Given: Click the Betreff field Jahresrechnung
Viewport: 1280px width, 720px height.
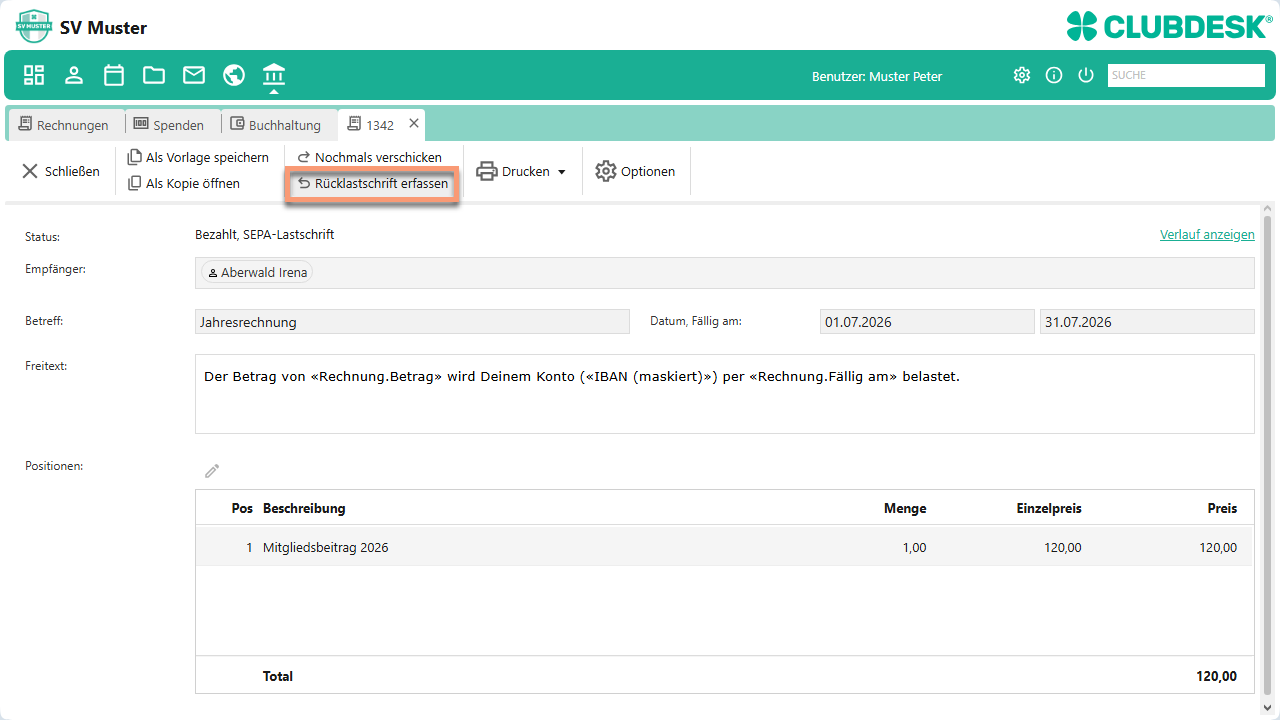Looking at the screenshot, I should pos(412,322).
